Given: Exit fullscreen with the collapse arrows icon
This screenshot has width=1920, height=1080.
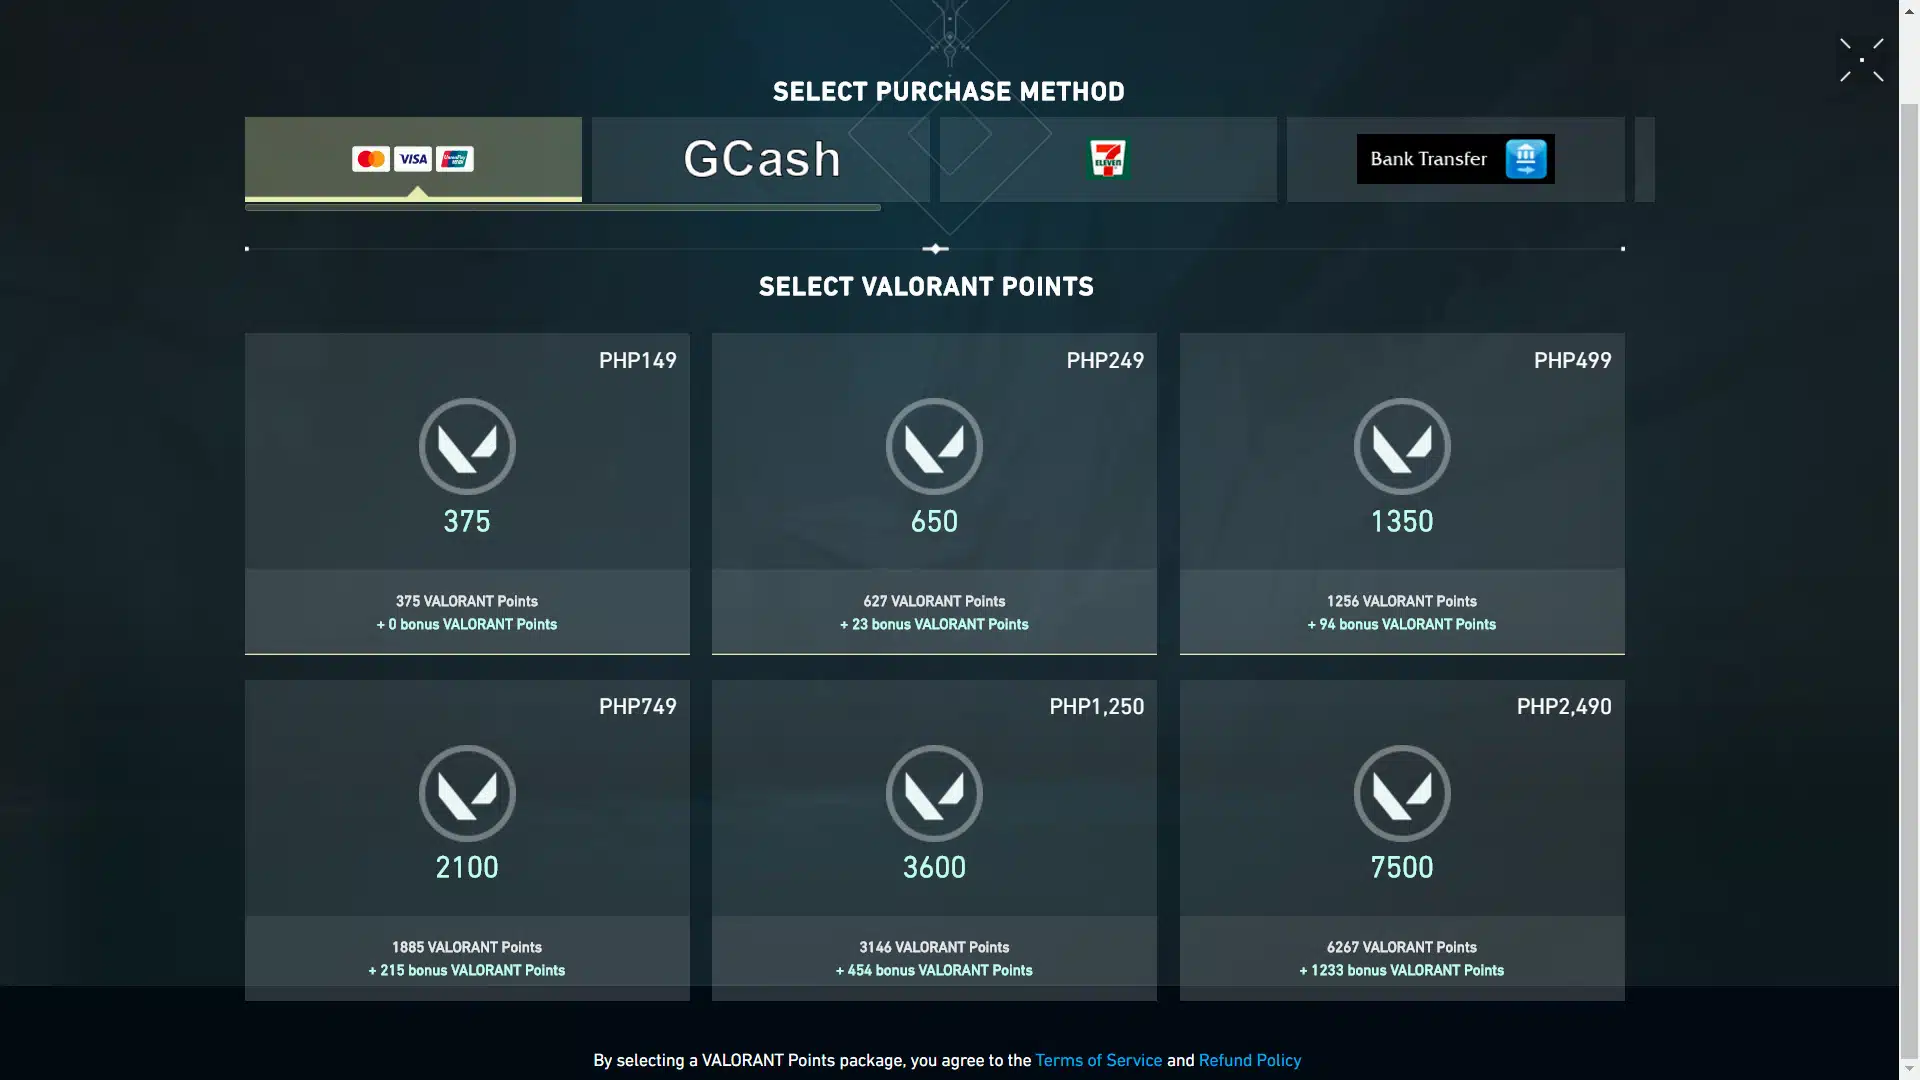Looking at the screenshot, I should [x=1861, y=60].
